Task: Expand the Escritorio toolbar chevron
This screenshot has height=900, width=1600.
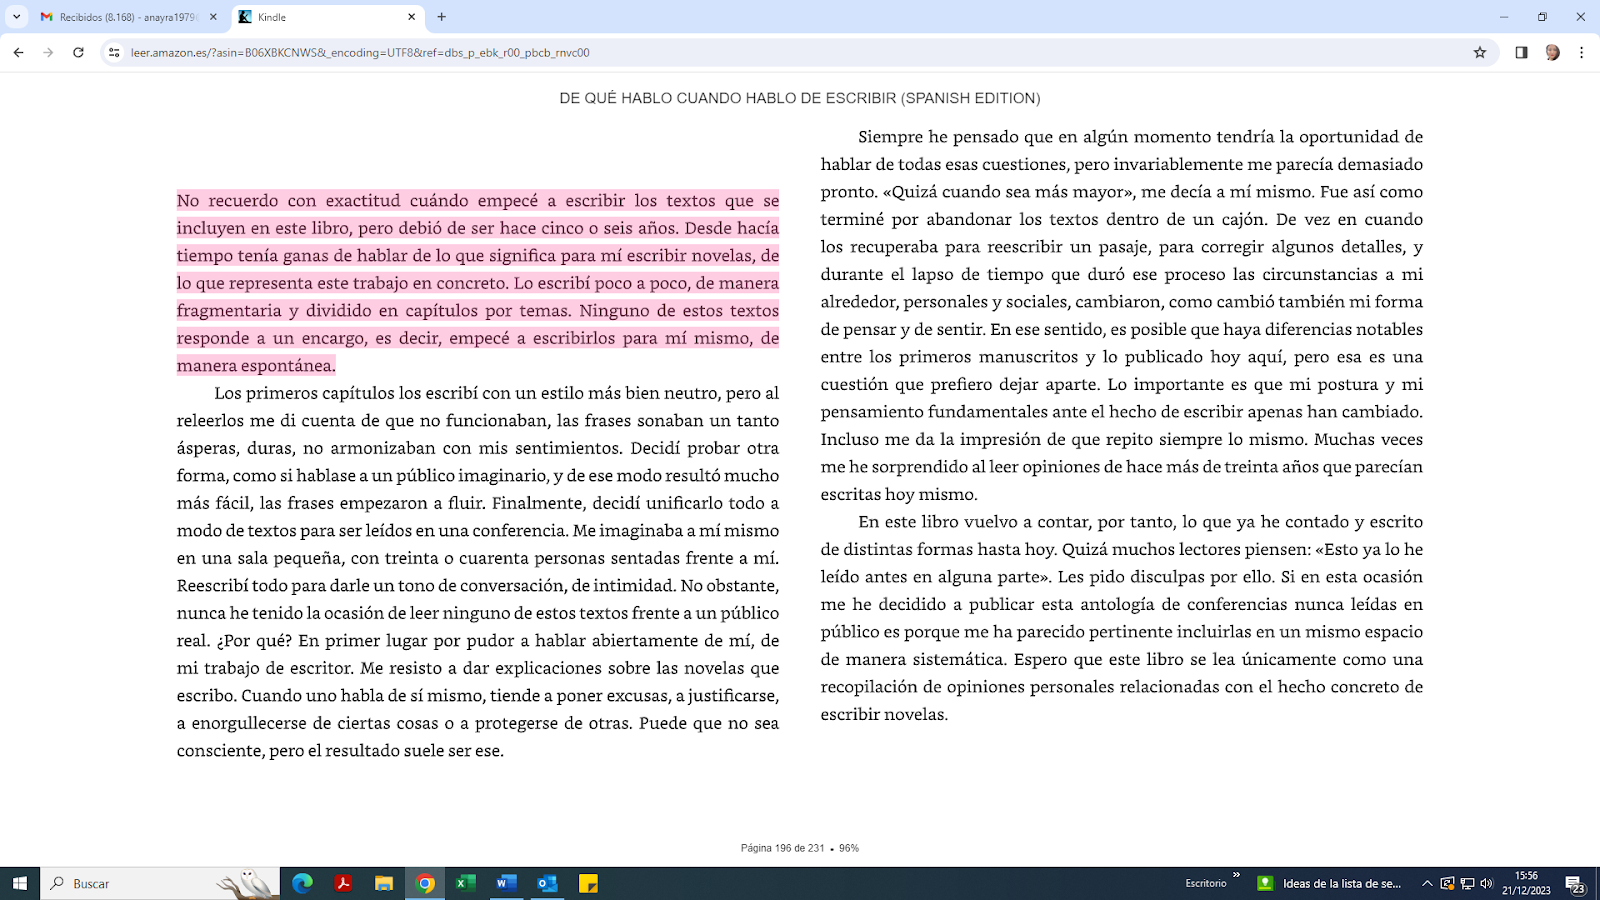Action: pyautogui.click(x=1237, y=875)
